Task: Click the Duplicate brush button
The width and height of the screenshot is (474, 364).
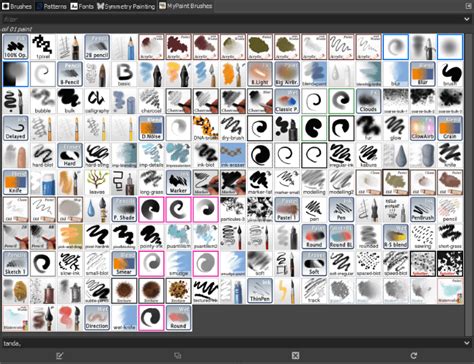Action: point(178,356)
